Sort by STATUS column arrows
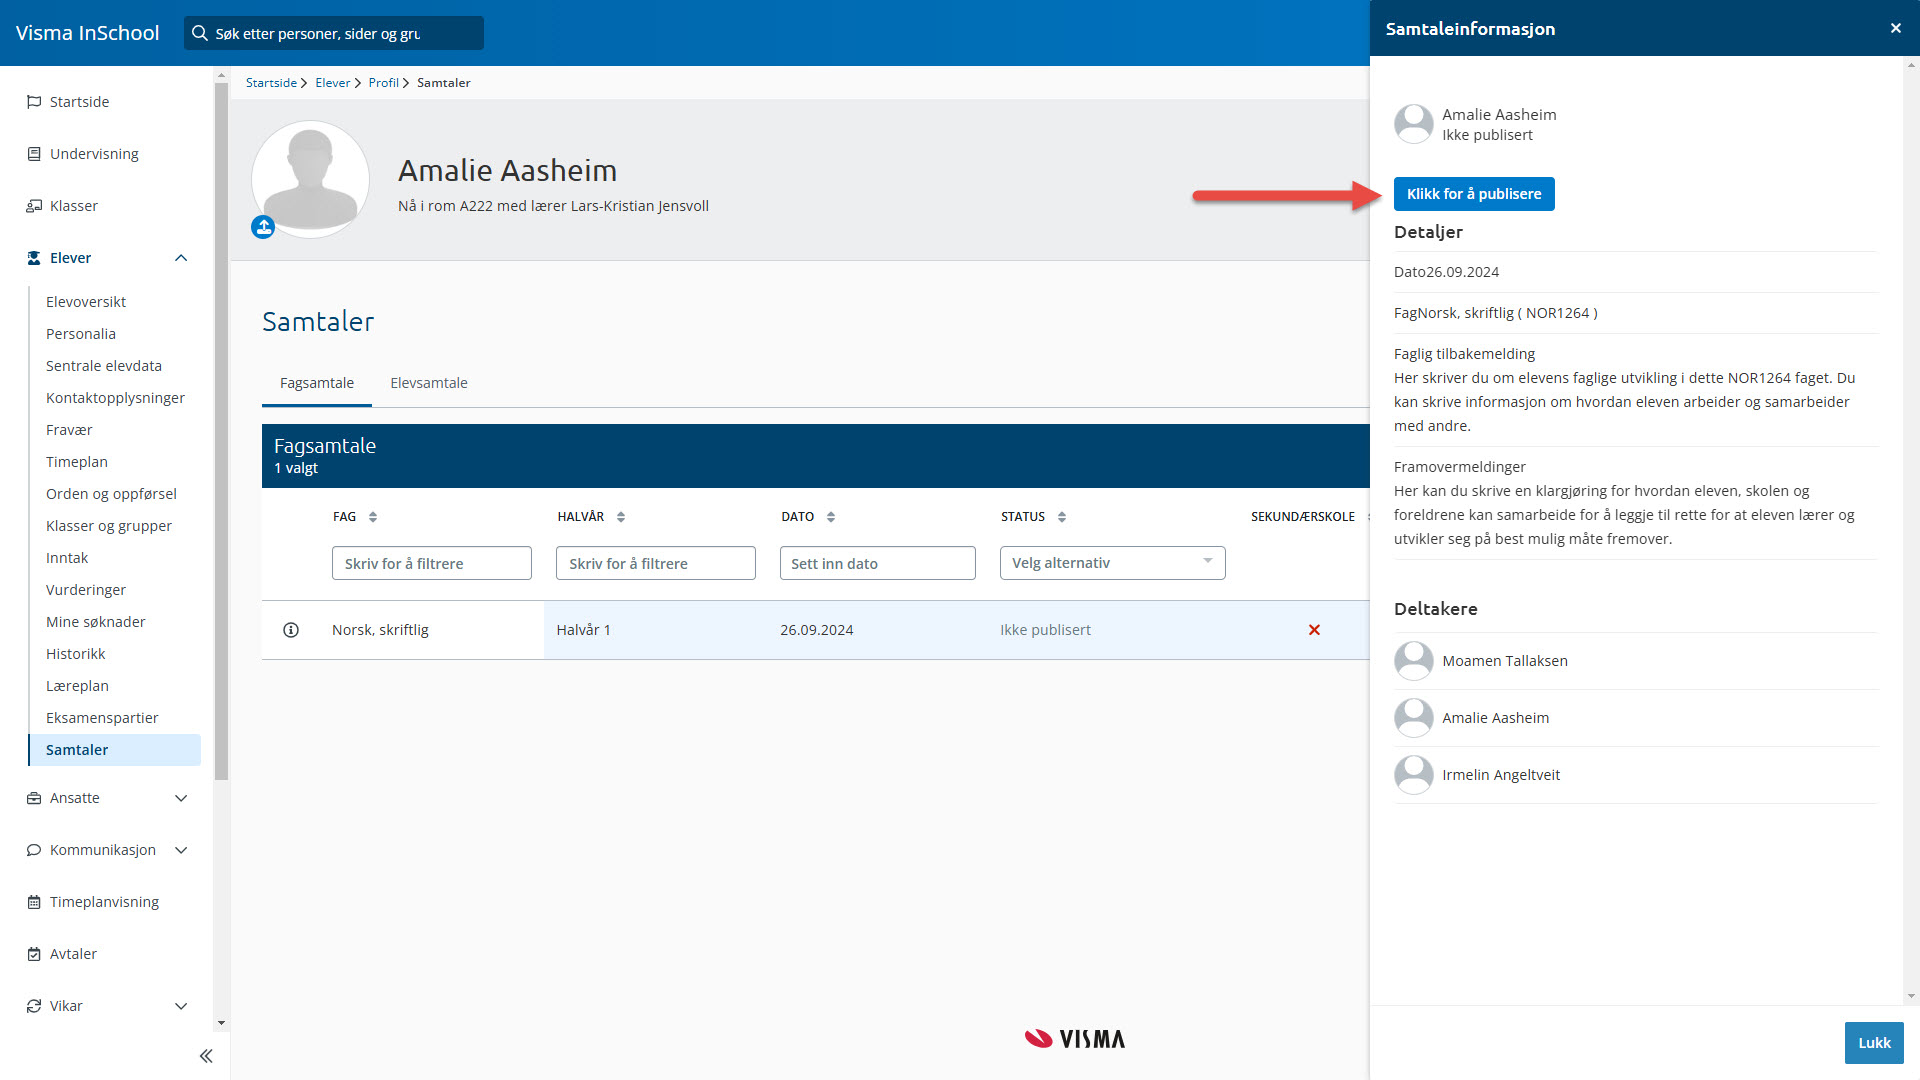Viewport: 1920px width, 1080px height. [1062, 517]
